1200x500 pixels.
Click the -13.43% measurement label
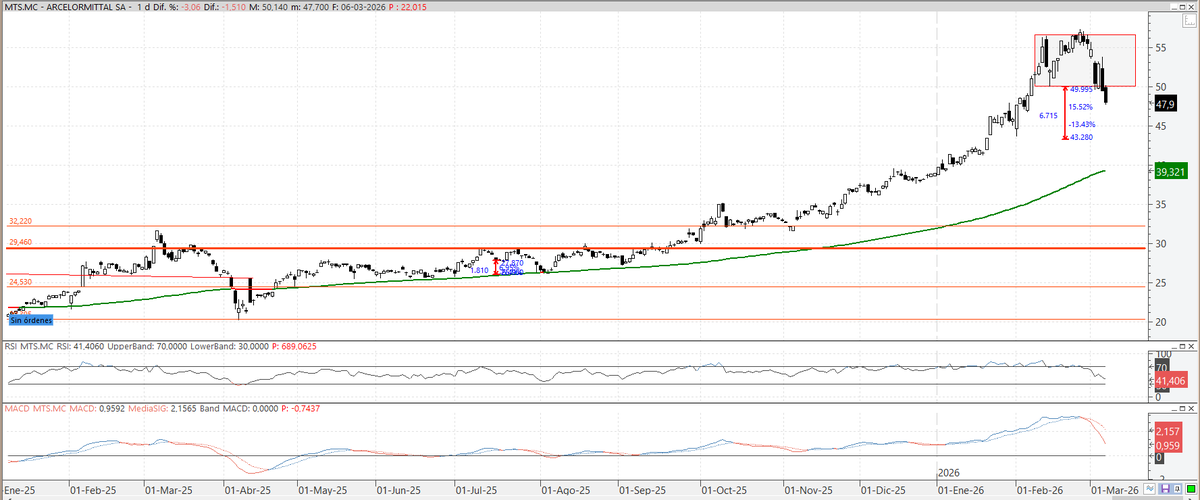[1082, 124]
